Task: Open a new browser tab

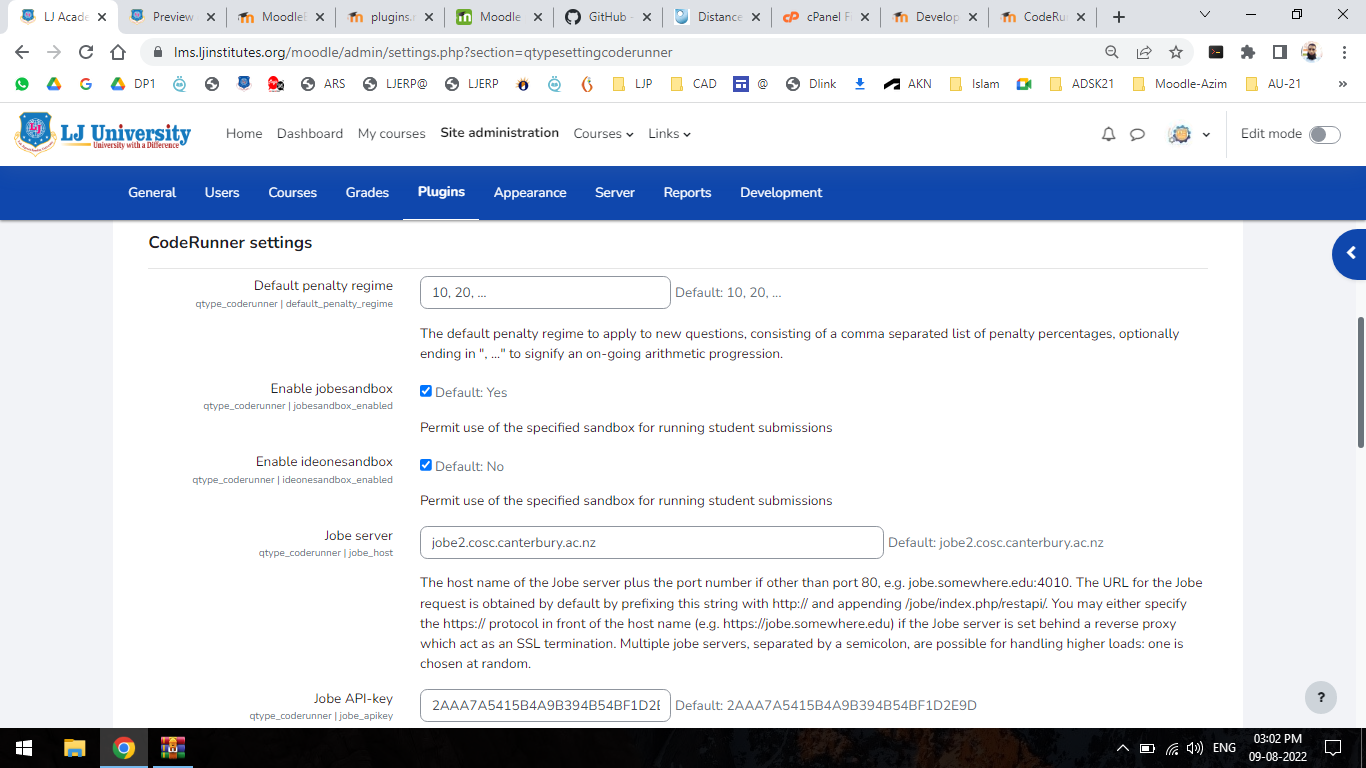Action: (1119, 17)
